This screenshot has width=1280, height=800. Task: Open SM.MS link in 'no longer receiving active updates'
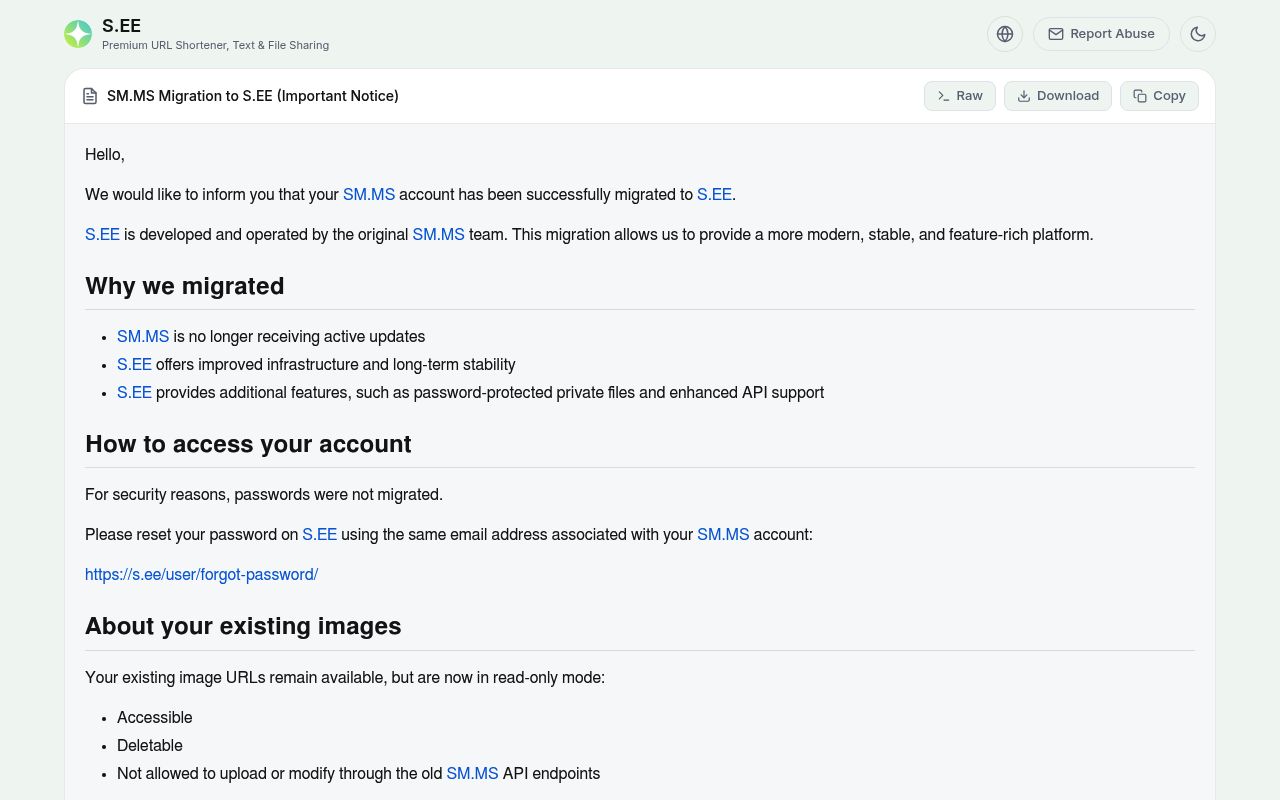143,337
